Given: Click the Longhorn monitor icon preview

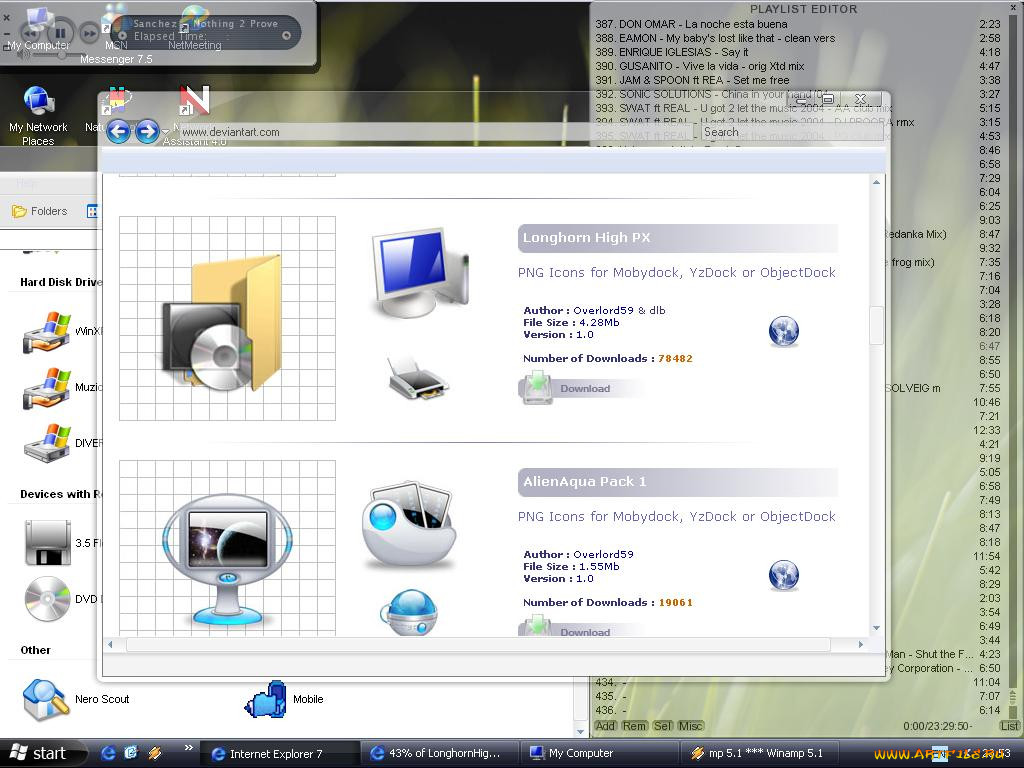Looking at the screenshot, I should [420, 272].
